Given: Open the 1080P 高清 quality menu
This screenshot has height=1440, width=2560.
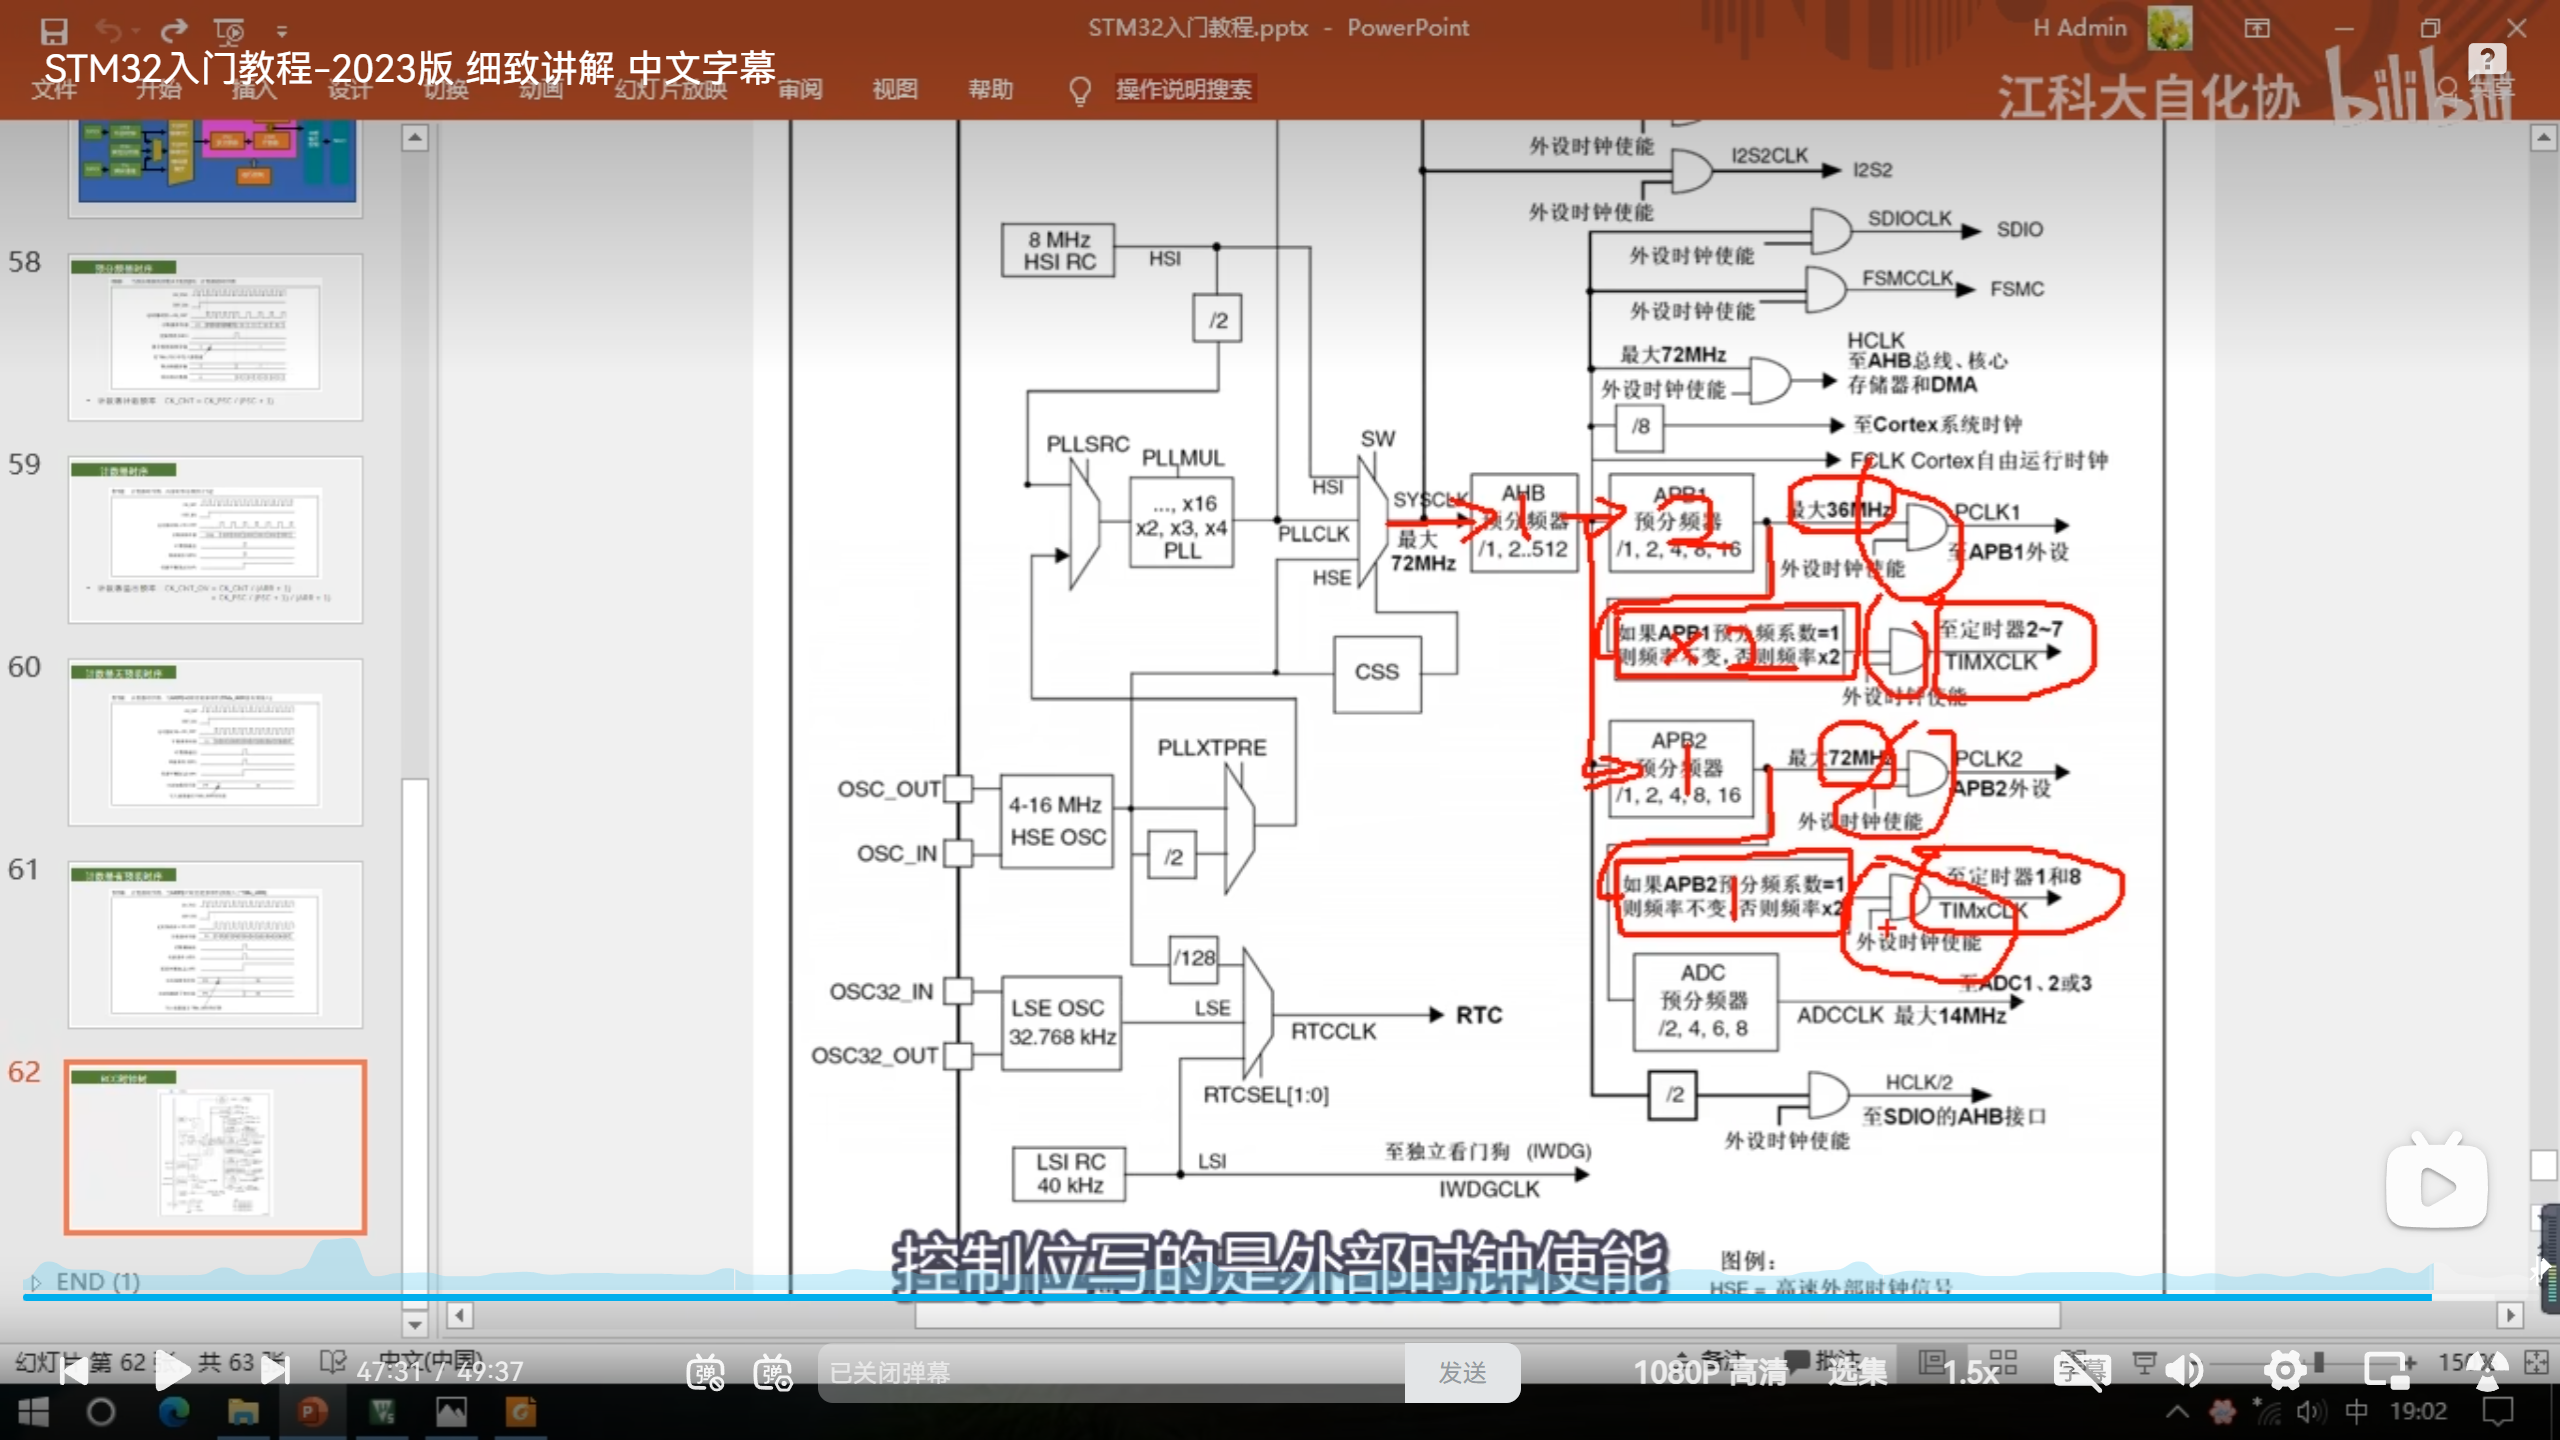Looking at the screenshot, I should [1710, 1372].
